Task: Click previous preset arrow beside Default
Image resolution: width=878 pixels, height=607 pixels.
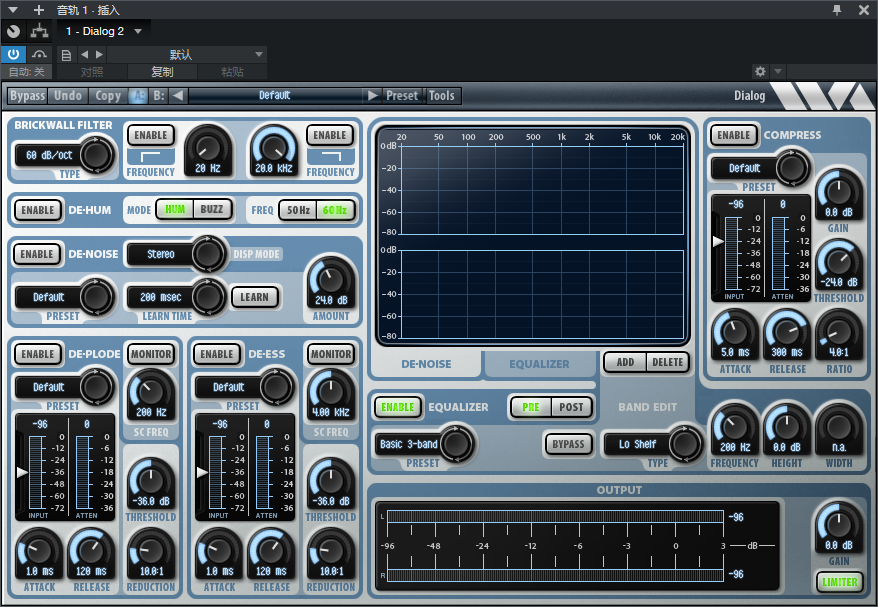Action: click(178, 96)
